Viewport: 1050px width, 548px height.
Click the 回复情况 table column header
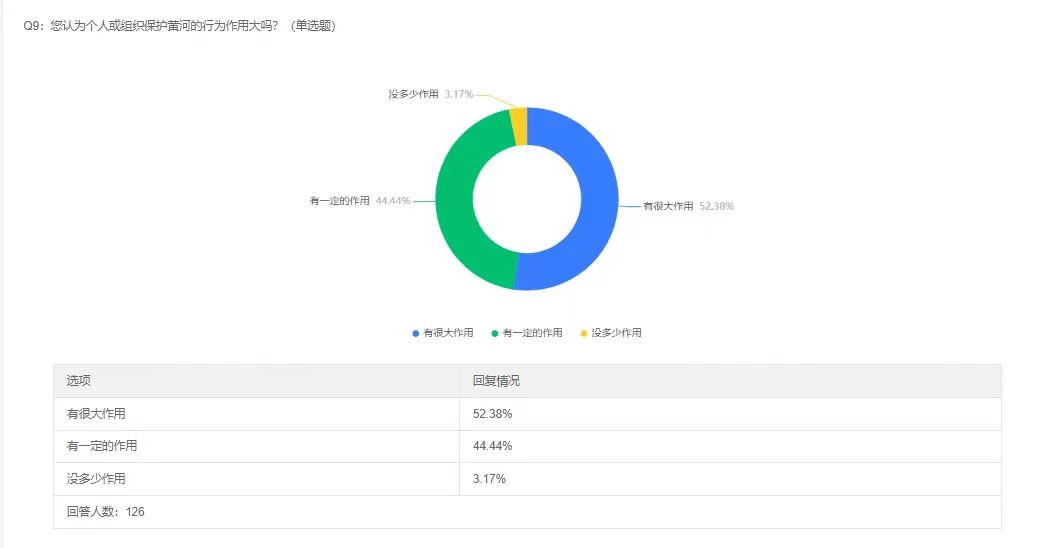coord(496,381)
